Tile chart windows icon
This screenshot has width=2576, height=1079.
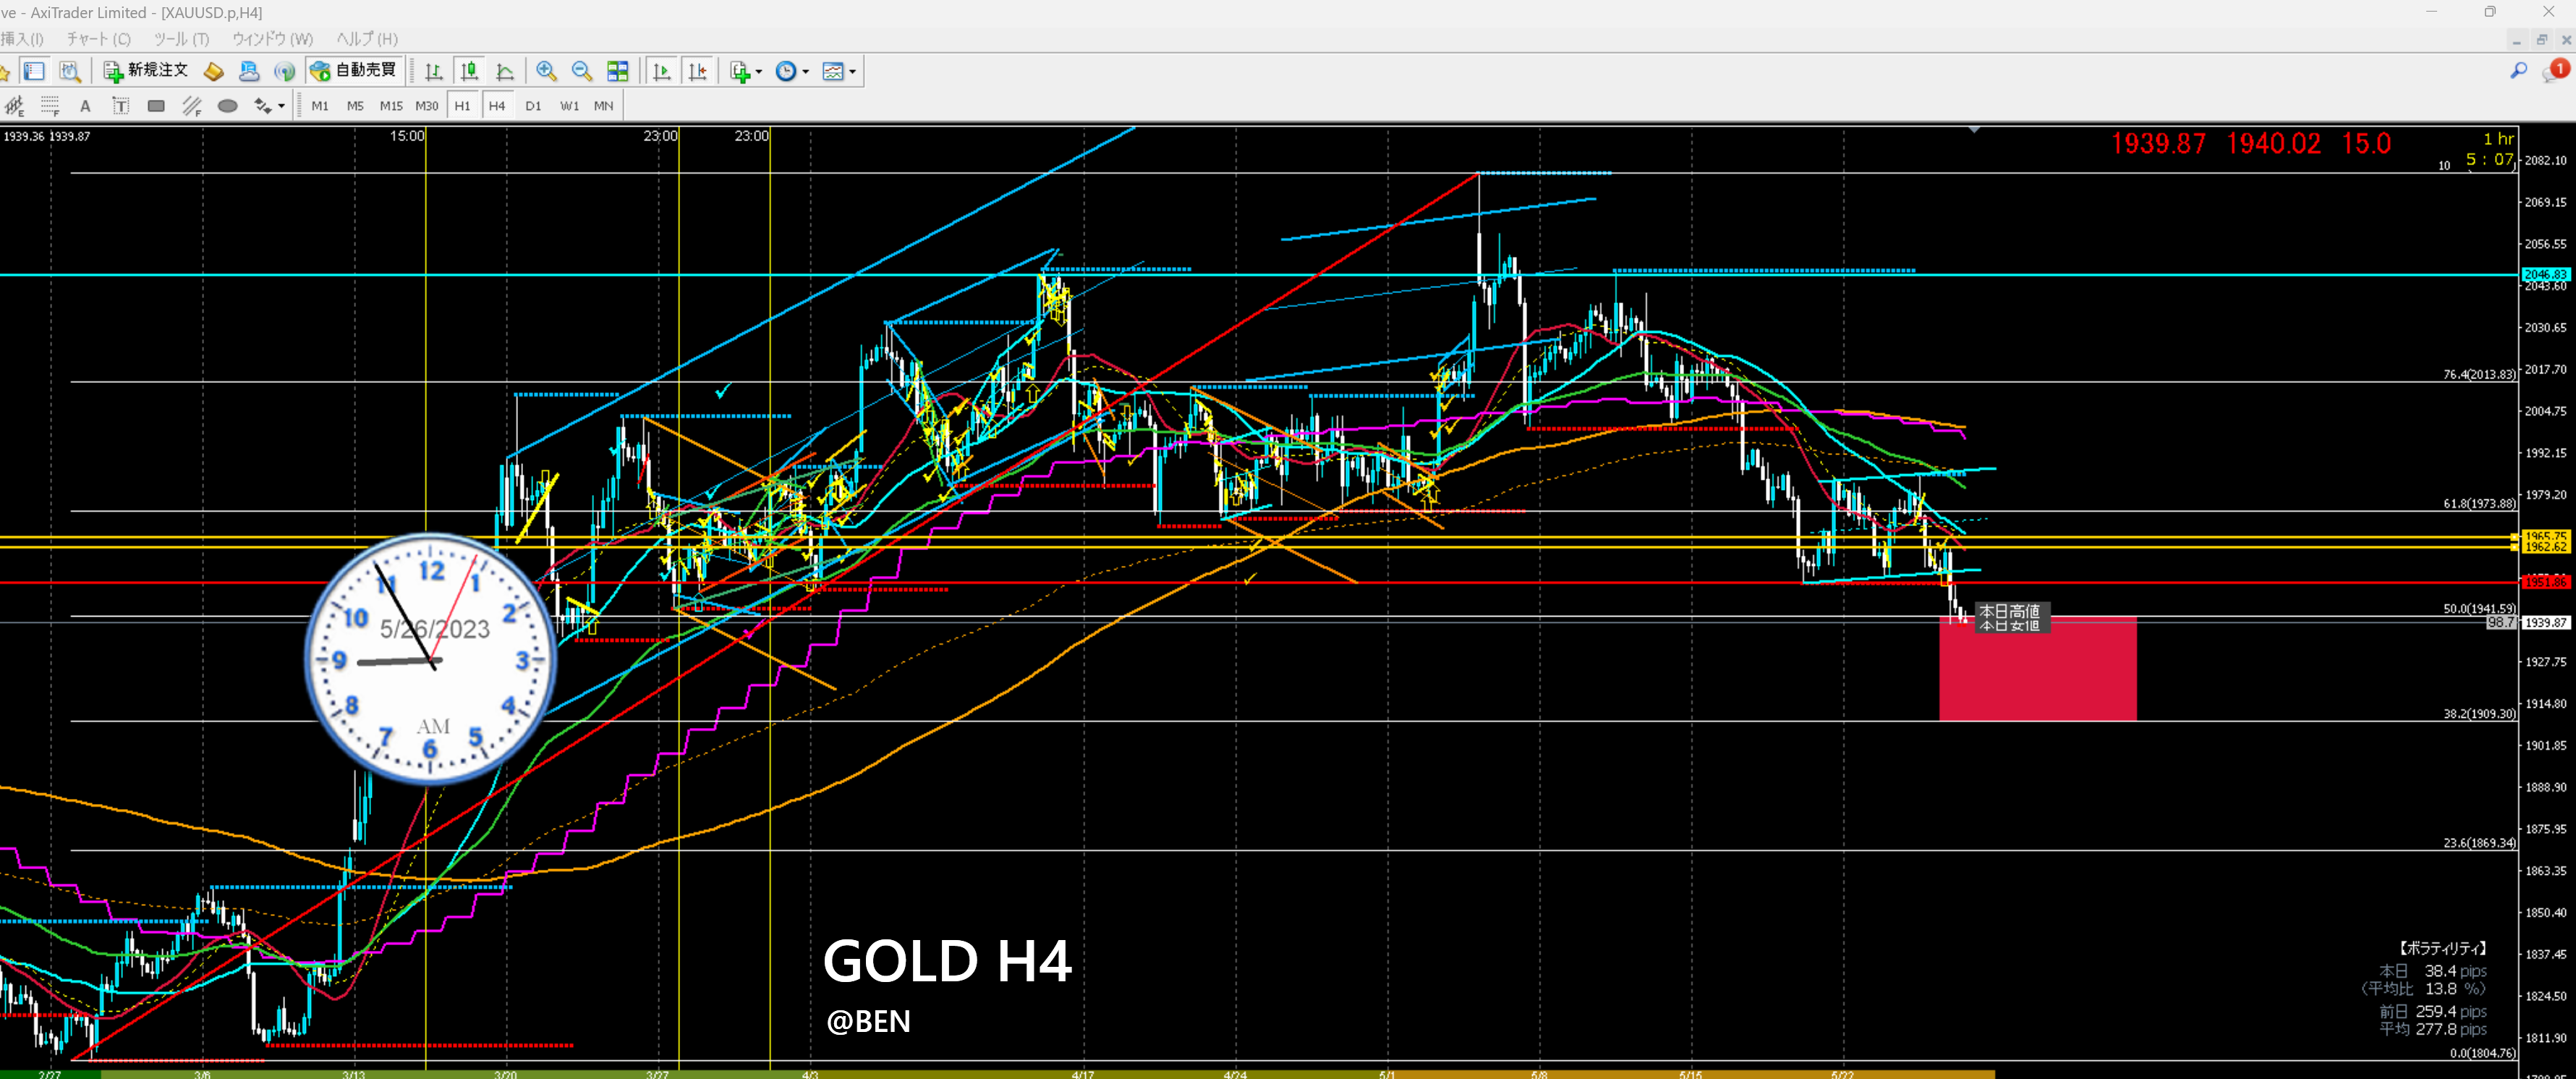click(x=618, y=71)
